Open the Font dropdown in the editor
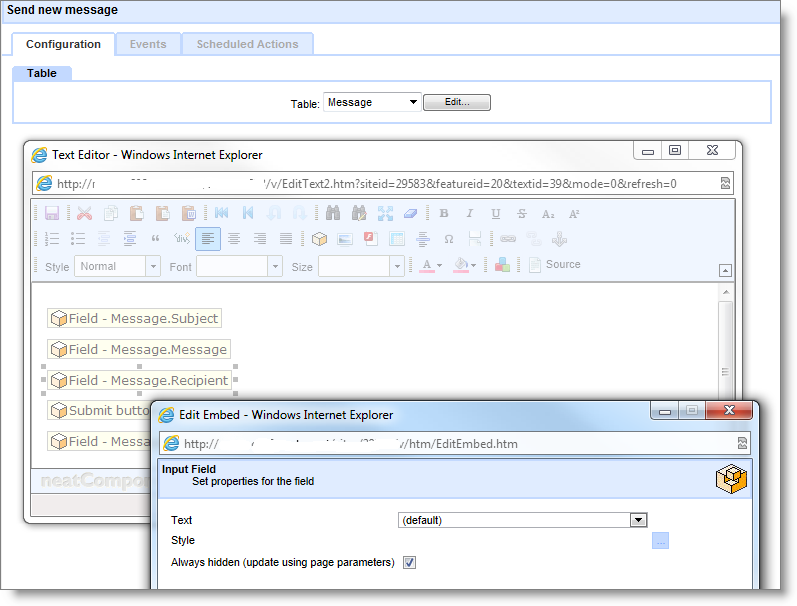Screen dimensions: 797x606 pyautogui.click(x=239, y=266)
